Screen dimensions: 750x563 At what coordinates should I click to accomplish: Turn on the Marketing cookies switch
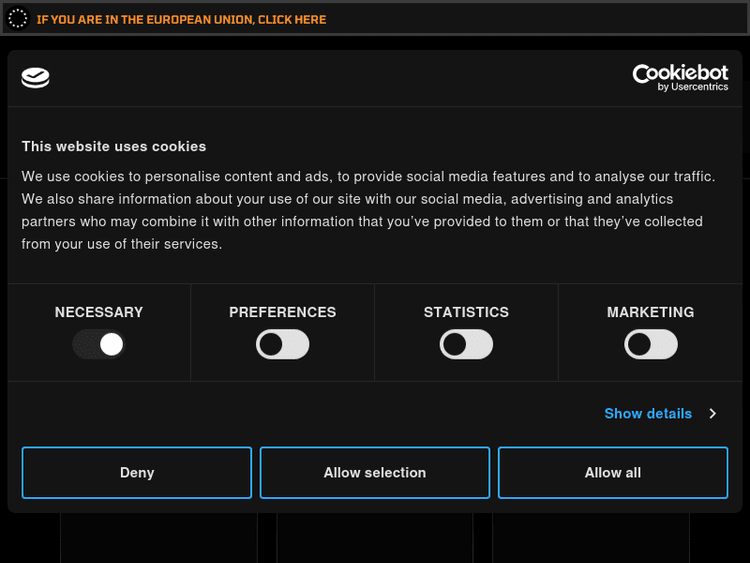point(650,345)
